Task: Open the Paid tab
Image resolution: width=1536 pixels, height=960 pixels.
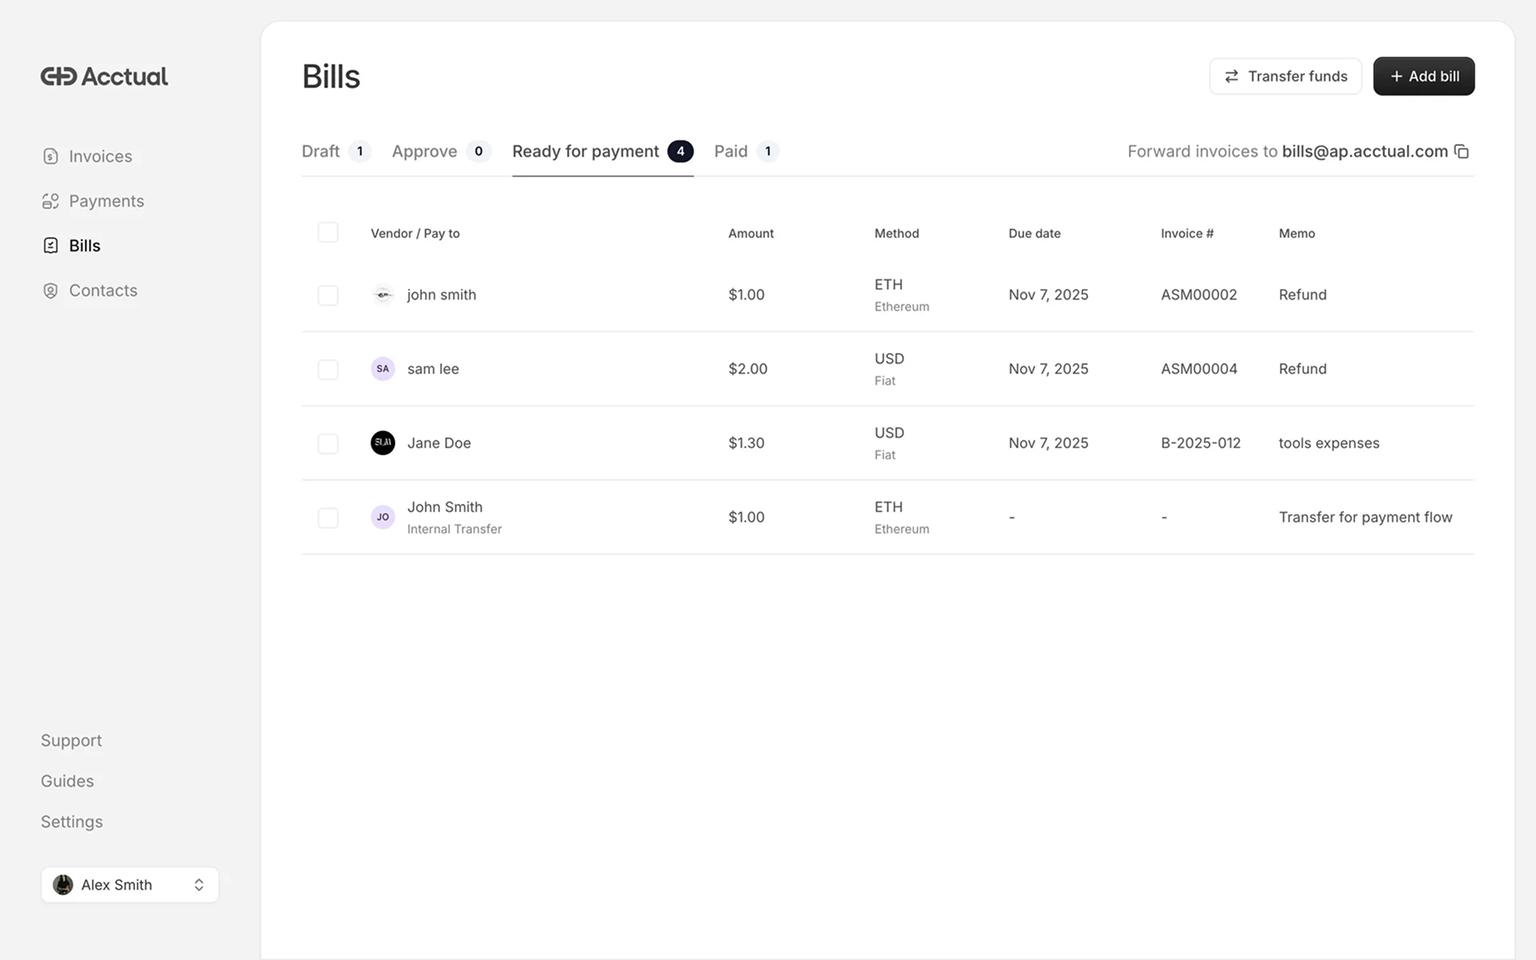Action: coord(731,152)
